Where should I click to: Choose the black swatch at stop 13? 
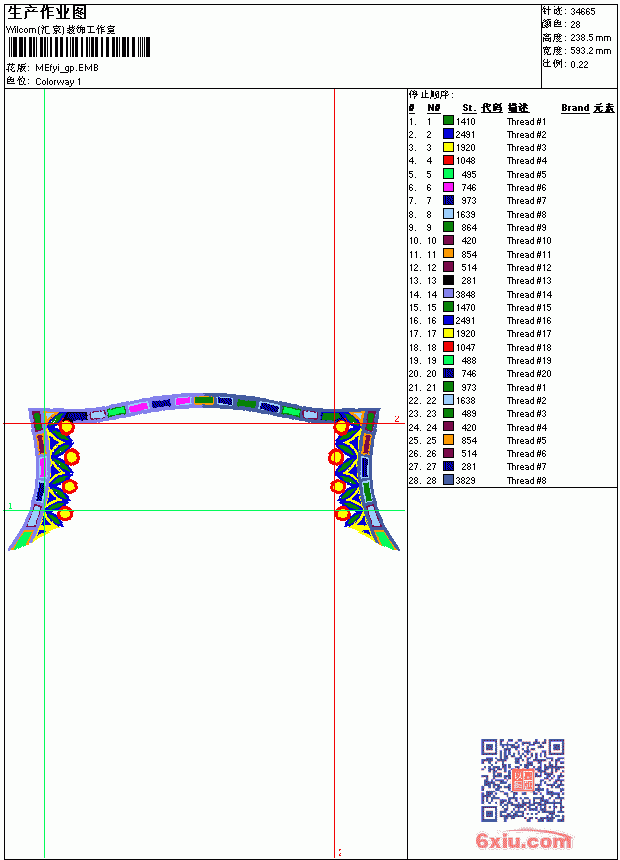click(x=448, y=280)
